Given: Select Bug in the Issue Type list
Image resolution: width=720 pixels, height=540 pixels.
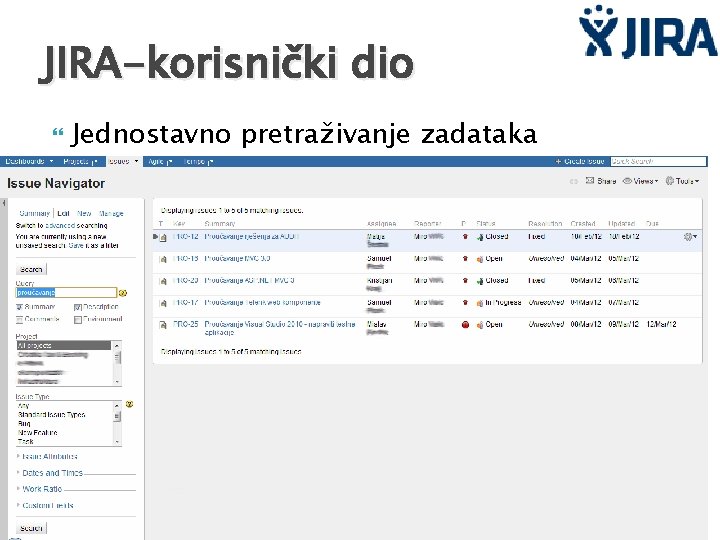Looking at the screenshot, I should tap(24, 423).
